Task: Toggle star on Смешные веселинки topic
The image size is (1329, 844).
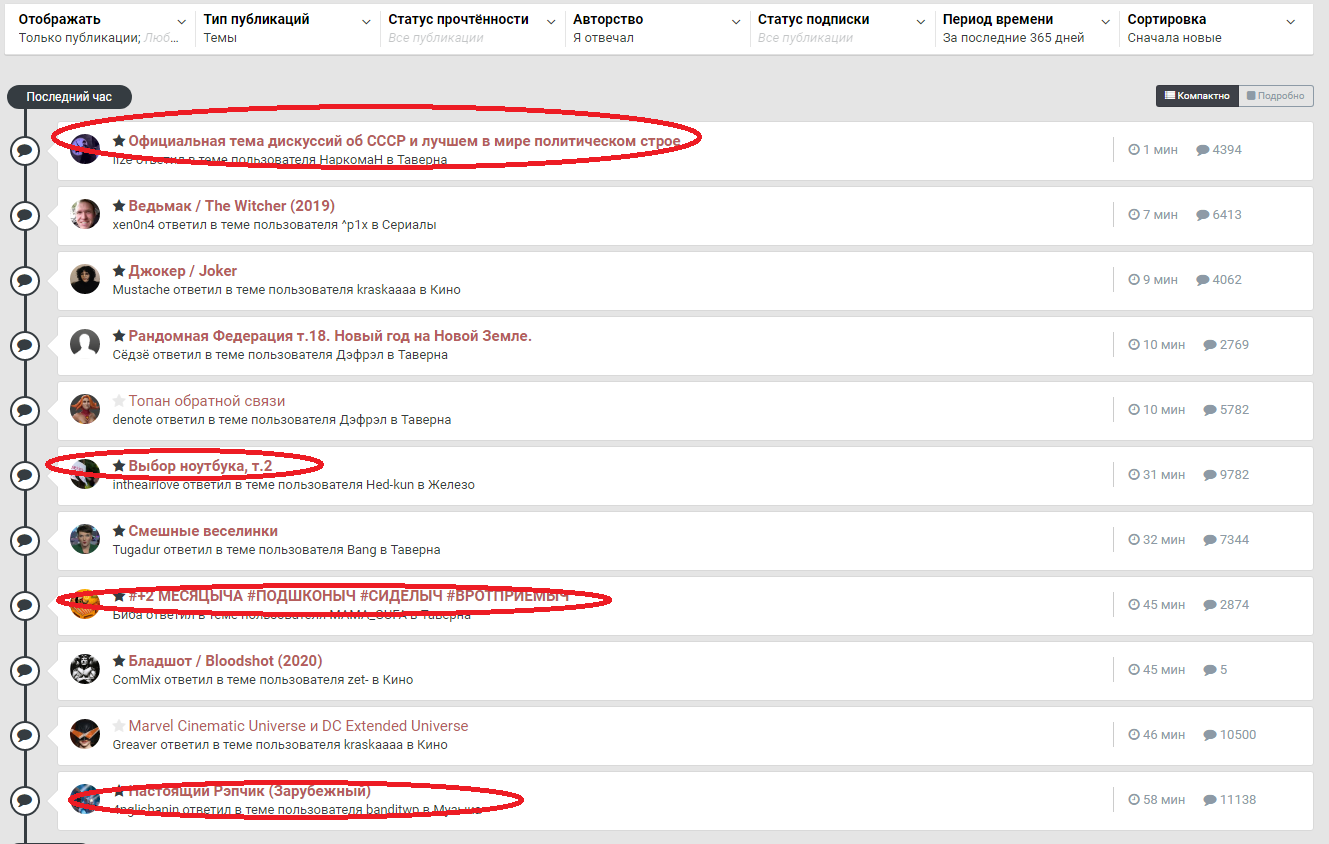Action: click(x=119, y=531)
